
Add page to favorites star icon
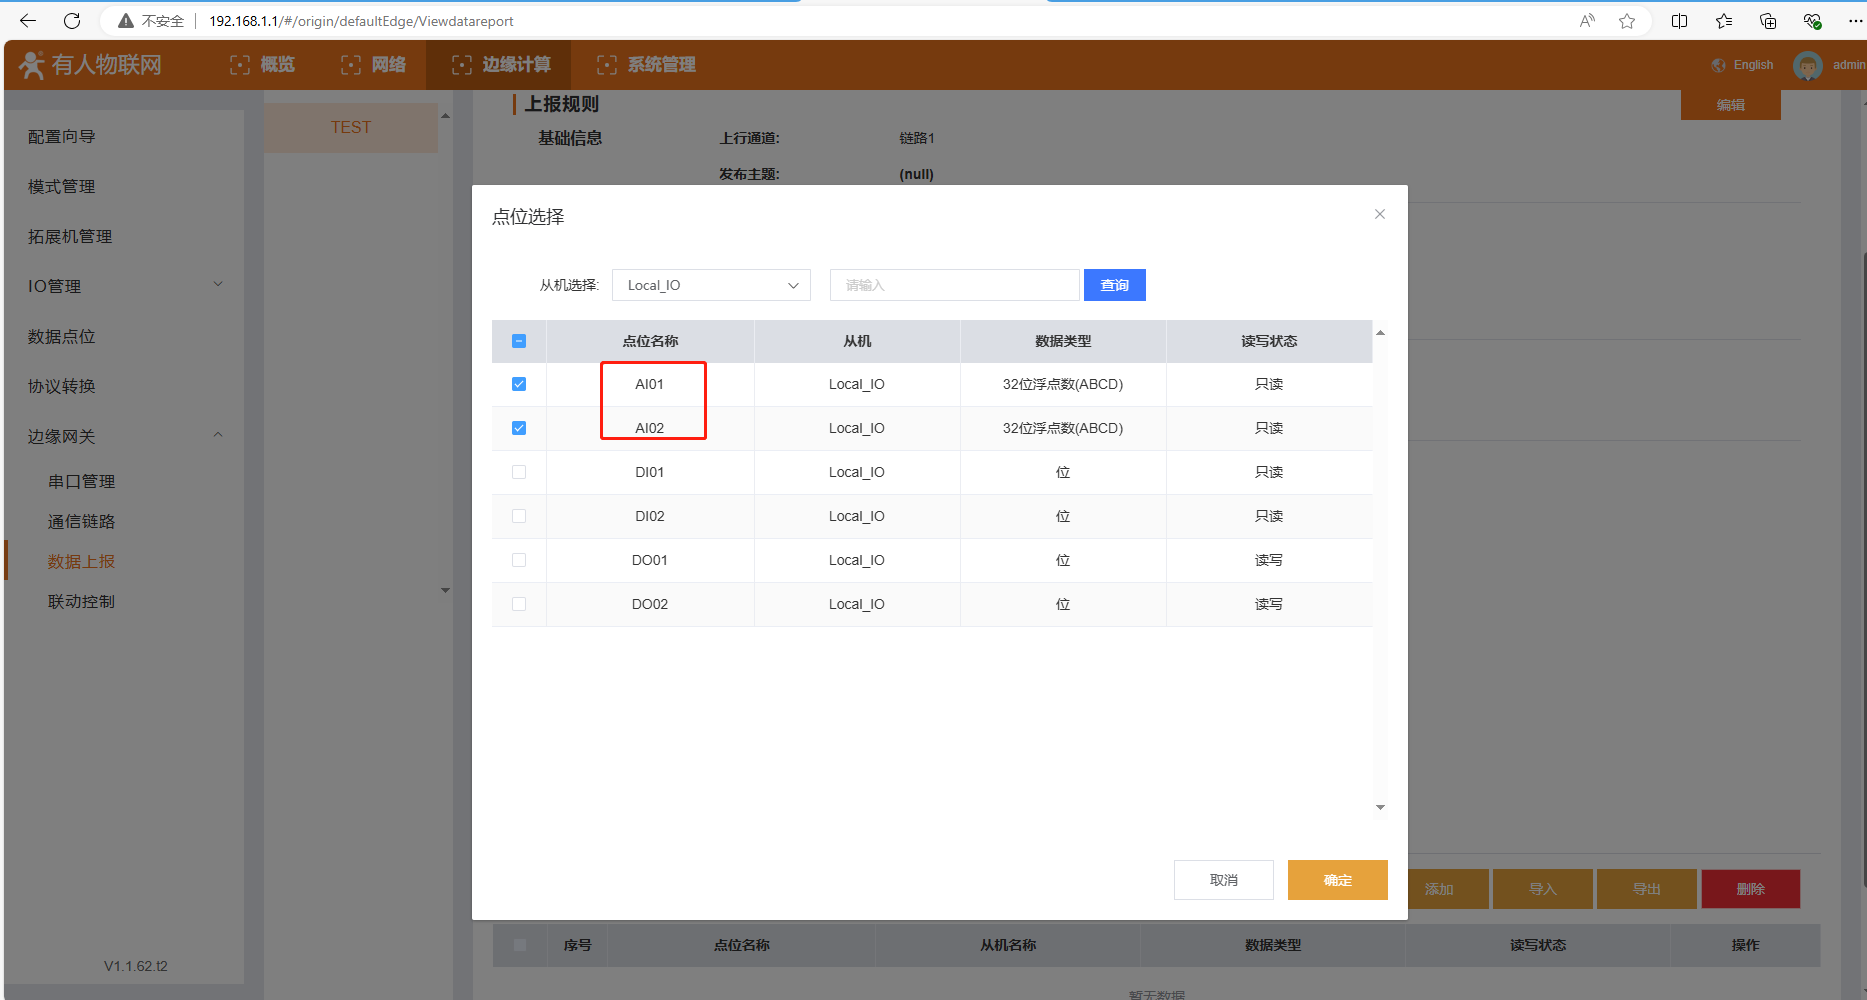coord(1627,21)
